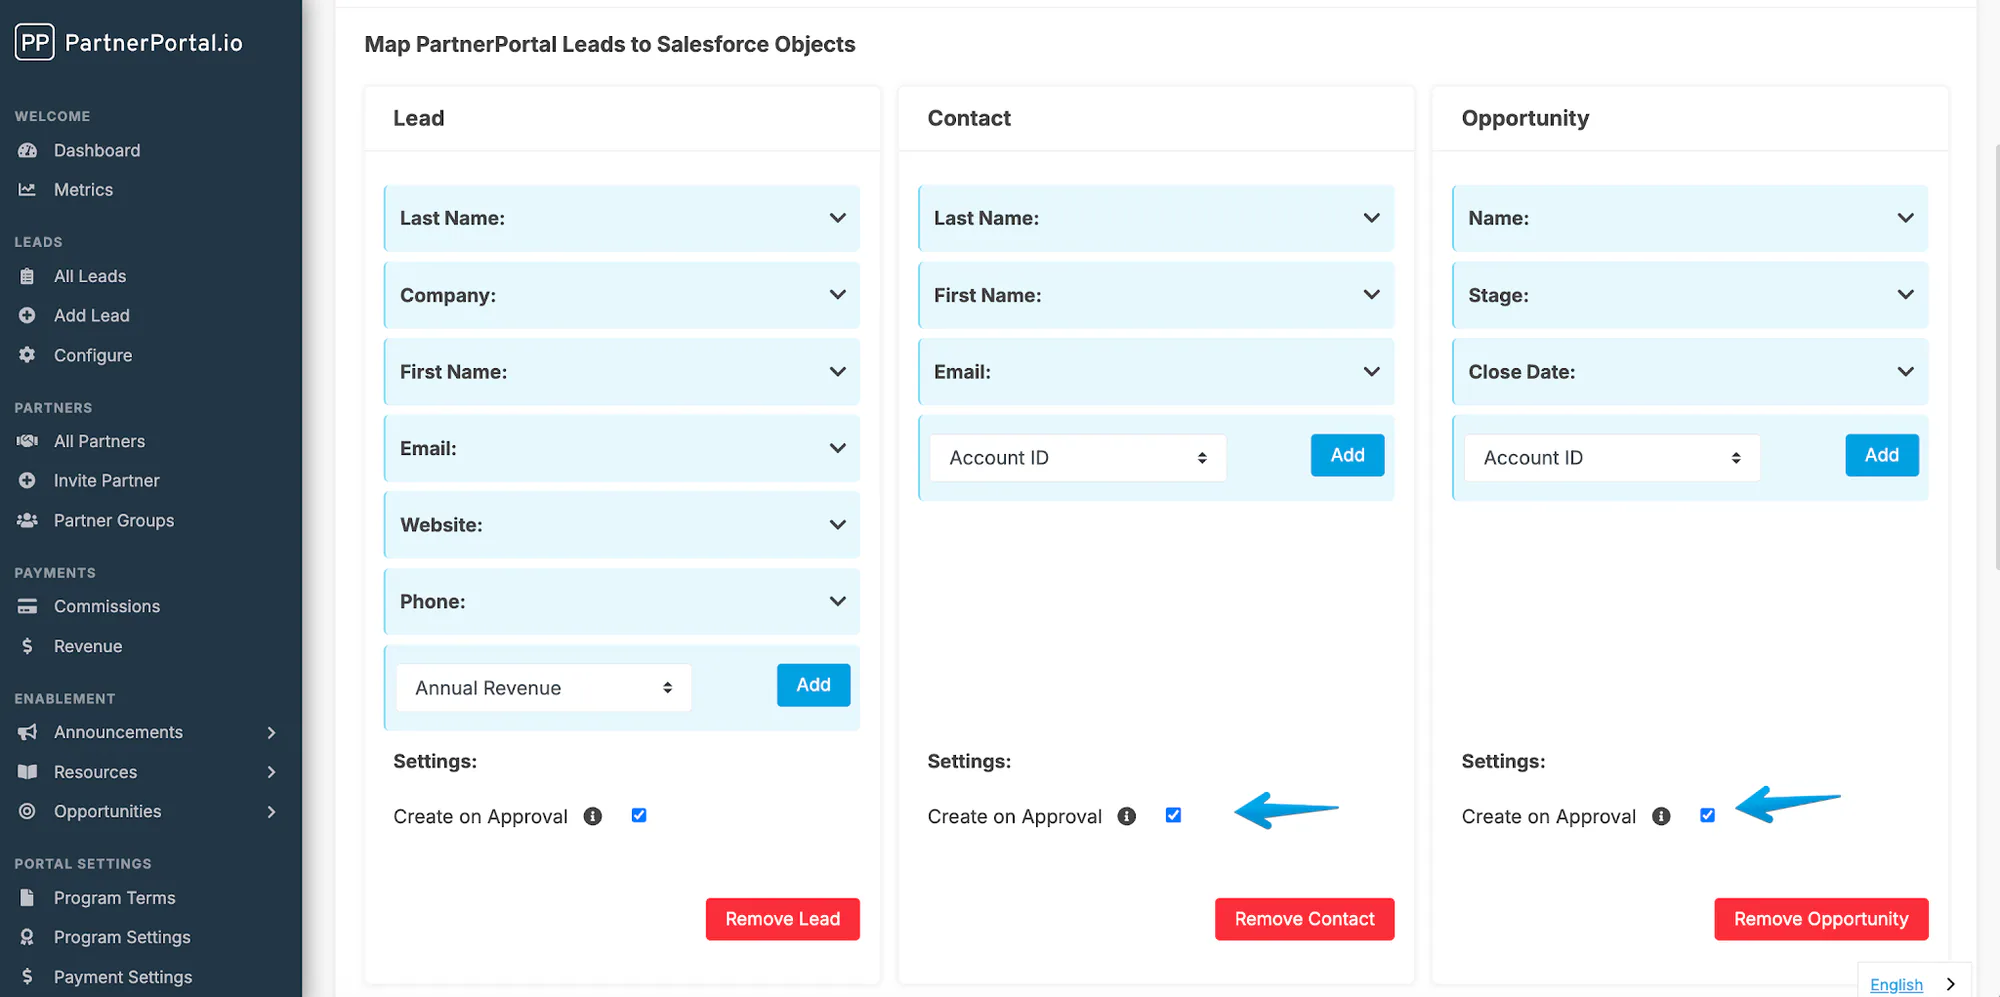
Task: Click the PartnerPortal.io PP logo icon
Action: [35, 42]
